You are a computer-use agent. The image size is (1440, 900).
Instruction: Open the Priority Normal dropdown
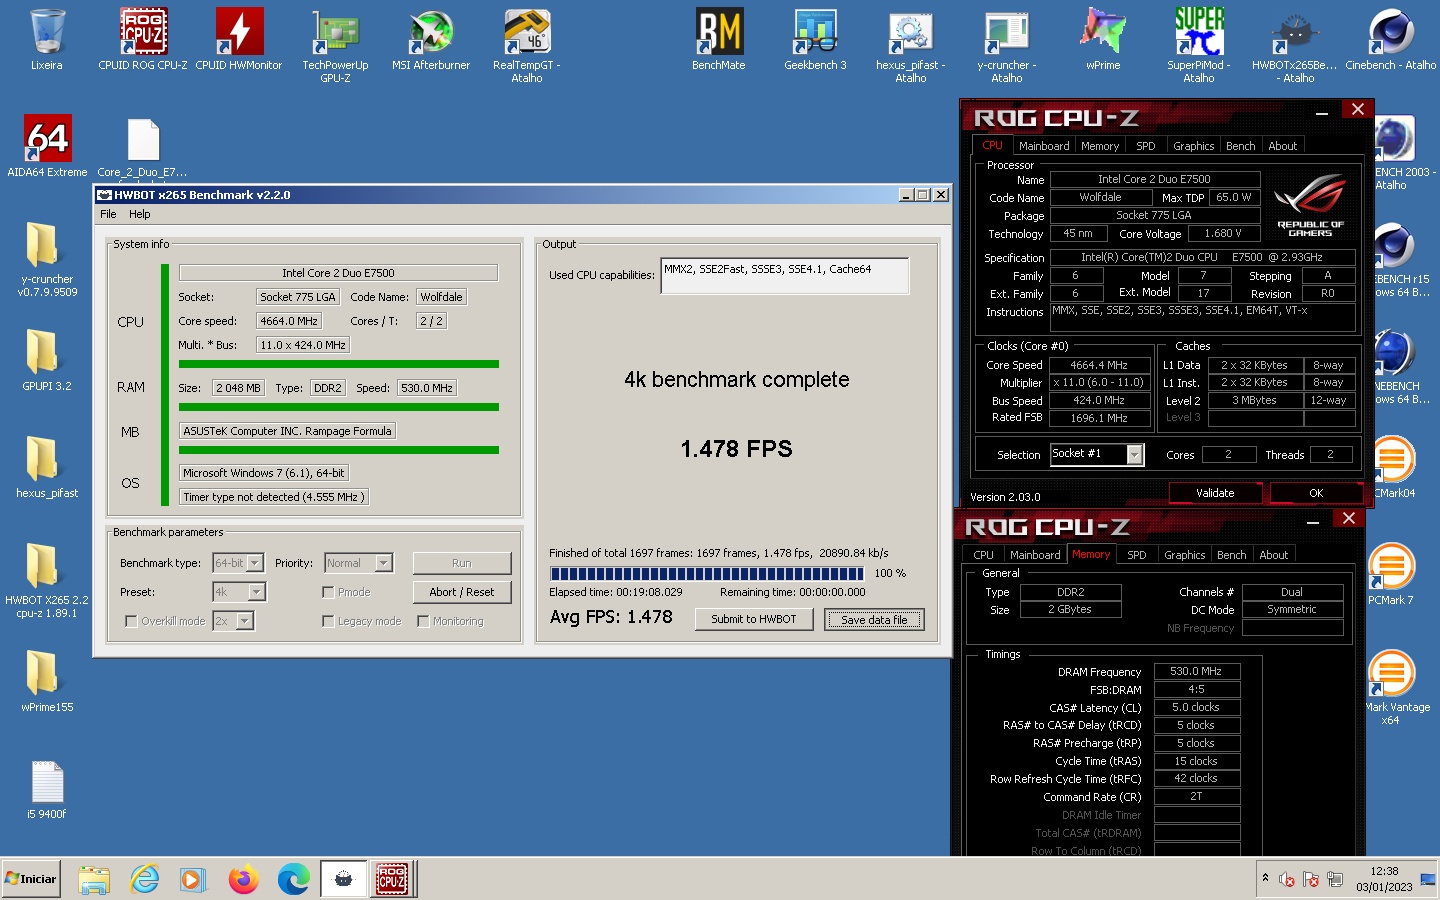[x=359, y=563]
